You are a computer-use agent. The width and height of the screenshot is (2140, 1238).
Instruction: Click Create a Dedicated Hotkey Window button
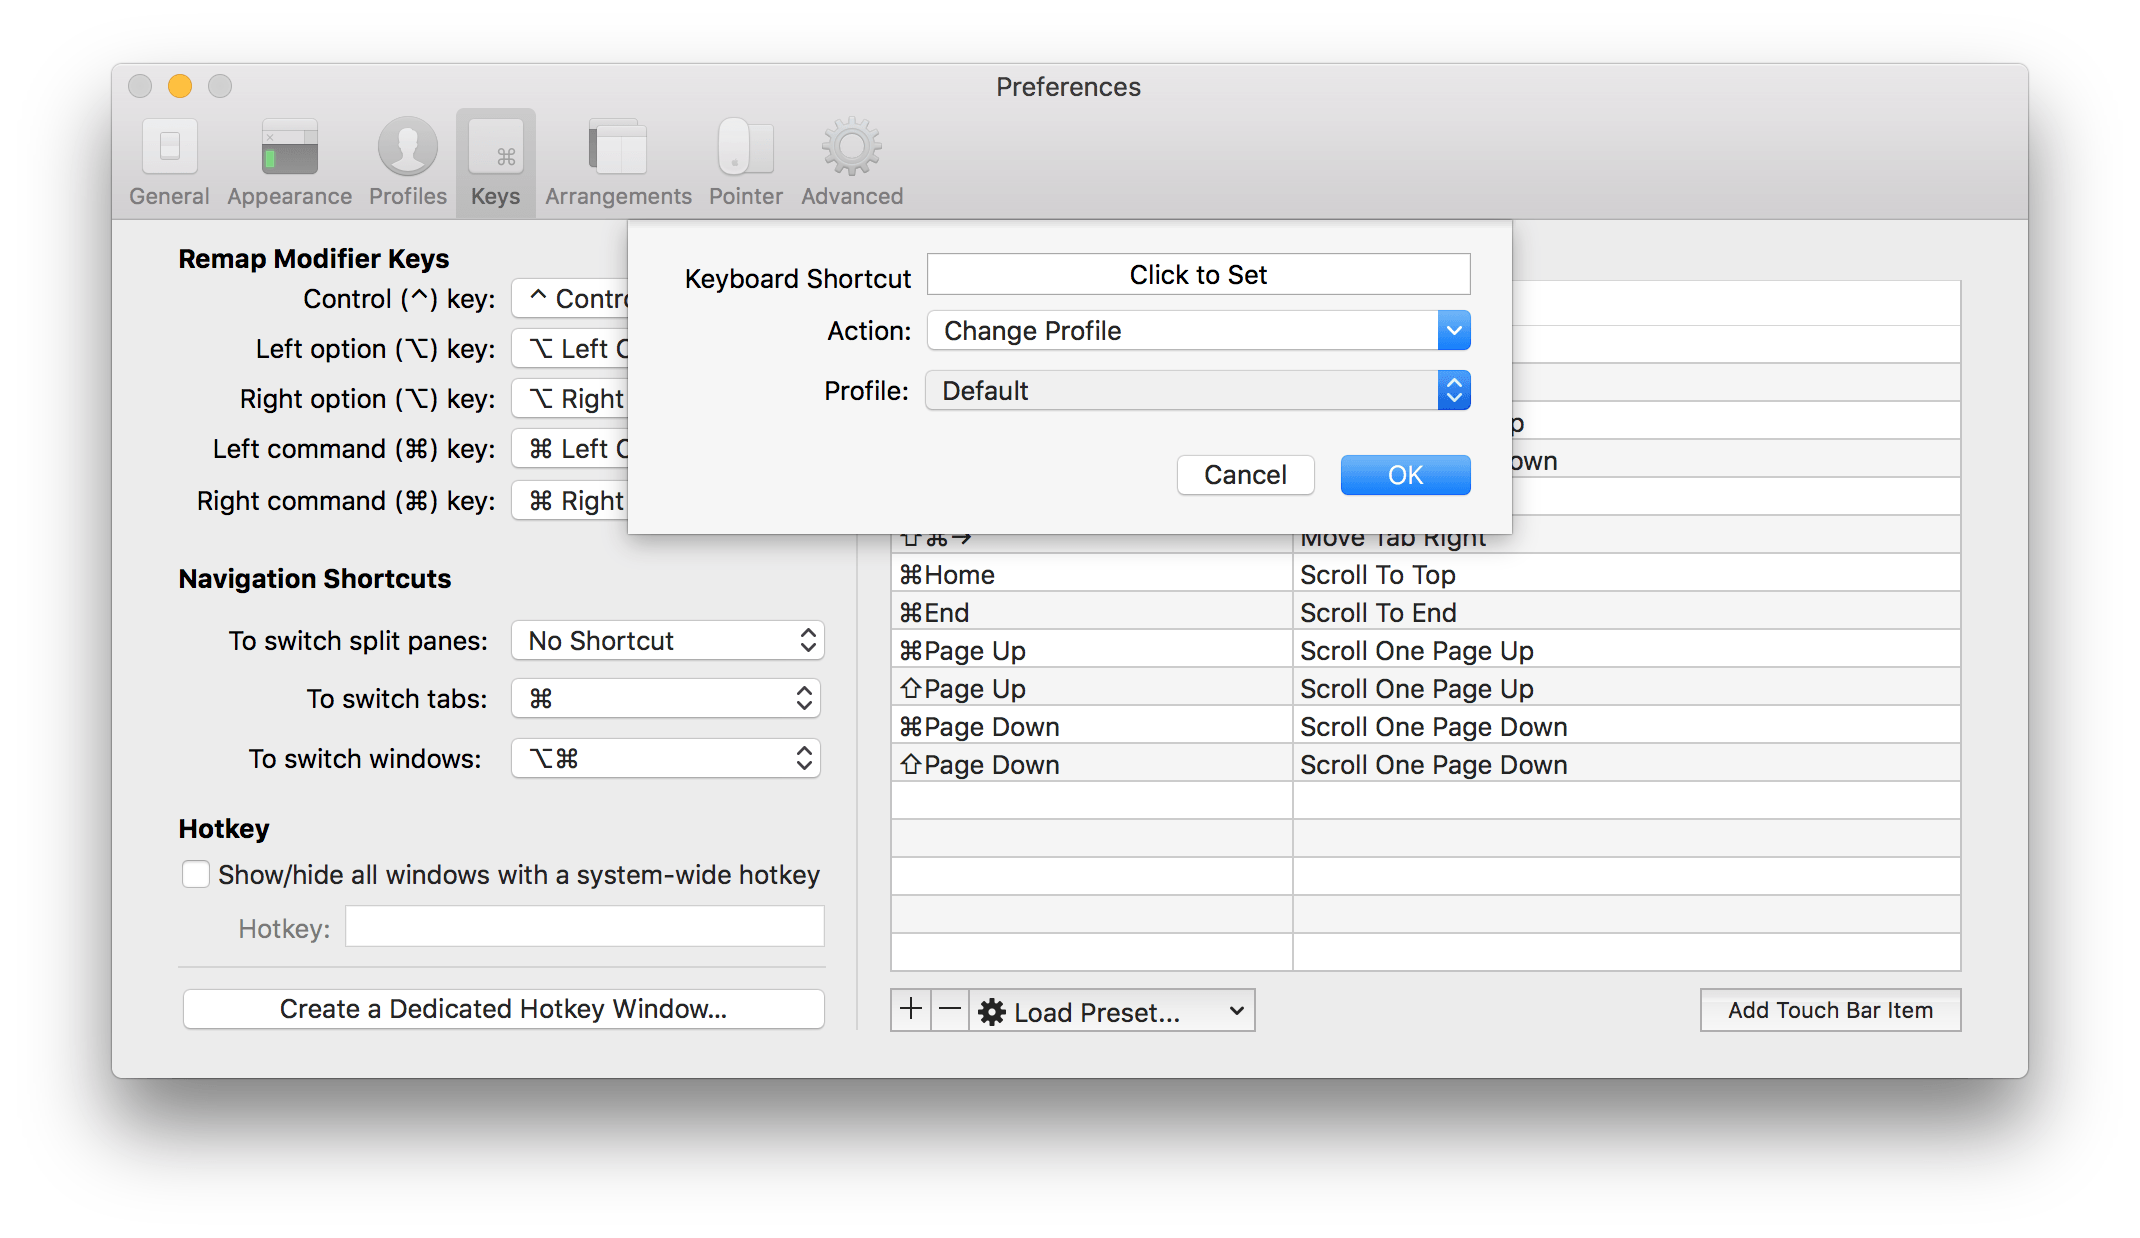point(503,1009)
